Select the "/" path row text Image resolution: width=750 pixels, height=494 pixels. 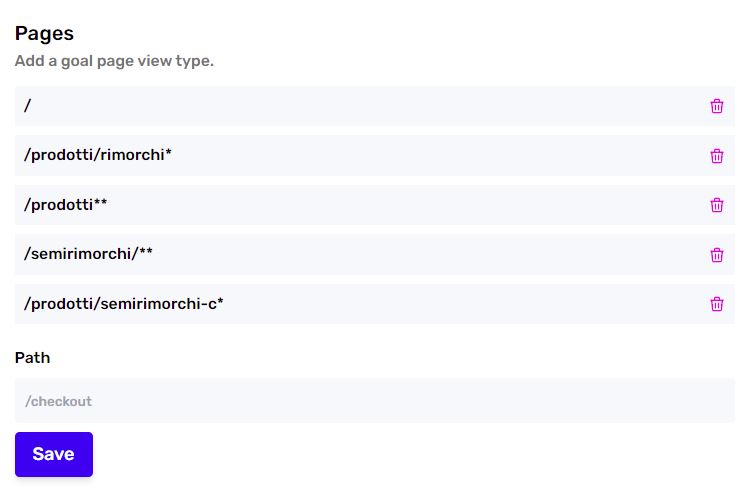click(x=28, y=106)
